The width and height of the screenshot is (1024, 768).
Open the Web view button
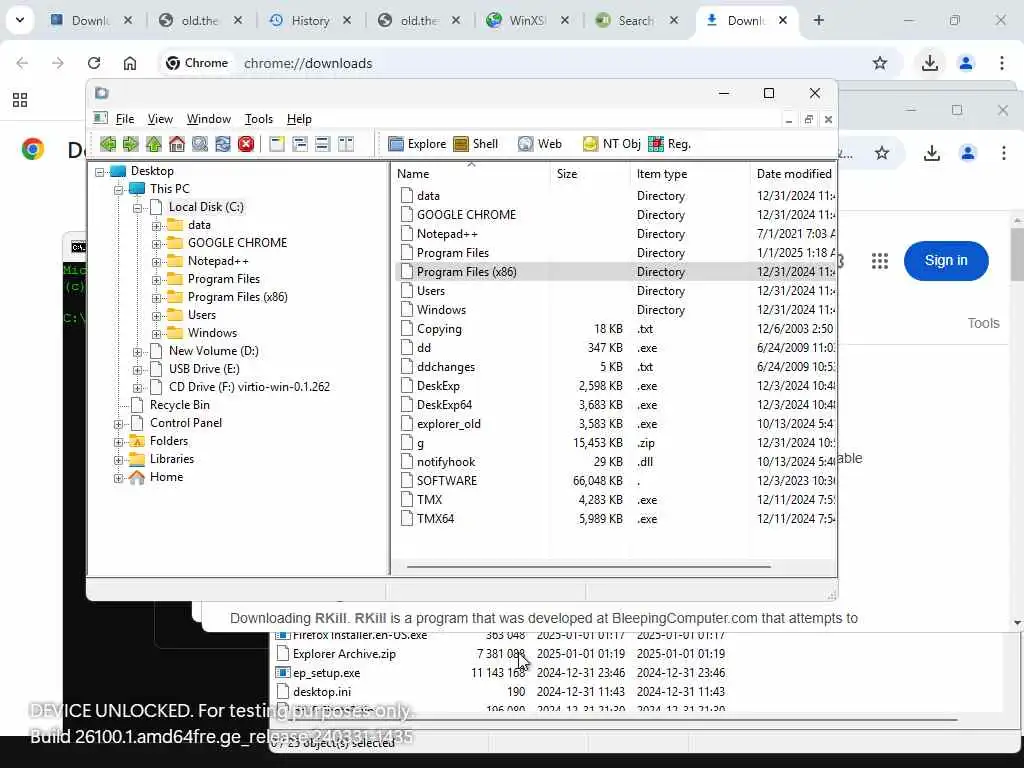click(539, 144)
